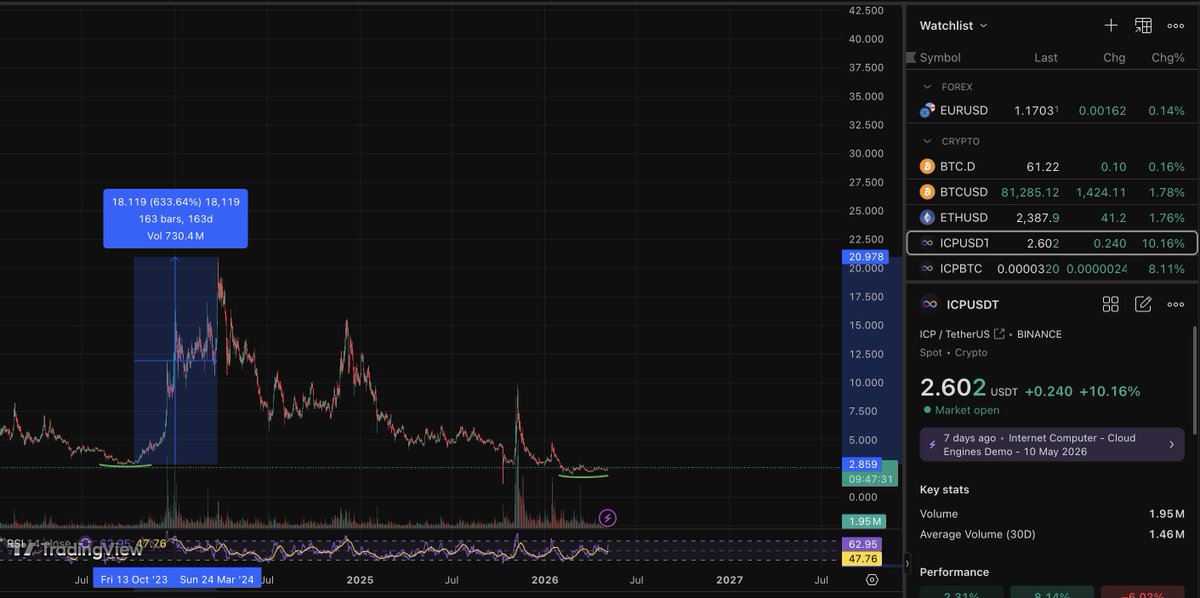
Task: Select the ICPBTC watchlist row
Action: tap(1052, 269)
